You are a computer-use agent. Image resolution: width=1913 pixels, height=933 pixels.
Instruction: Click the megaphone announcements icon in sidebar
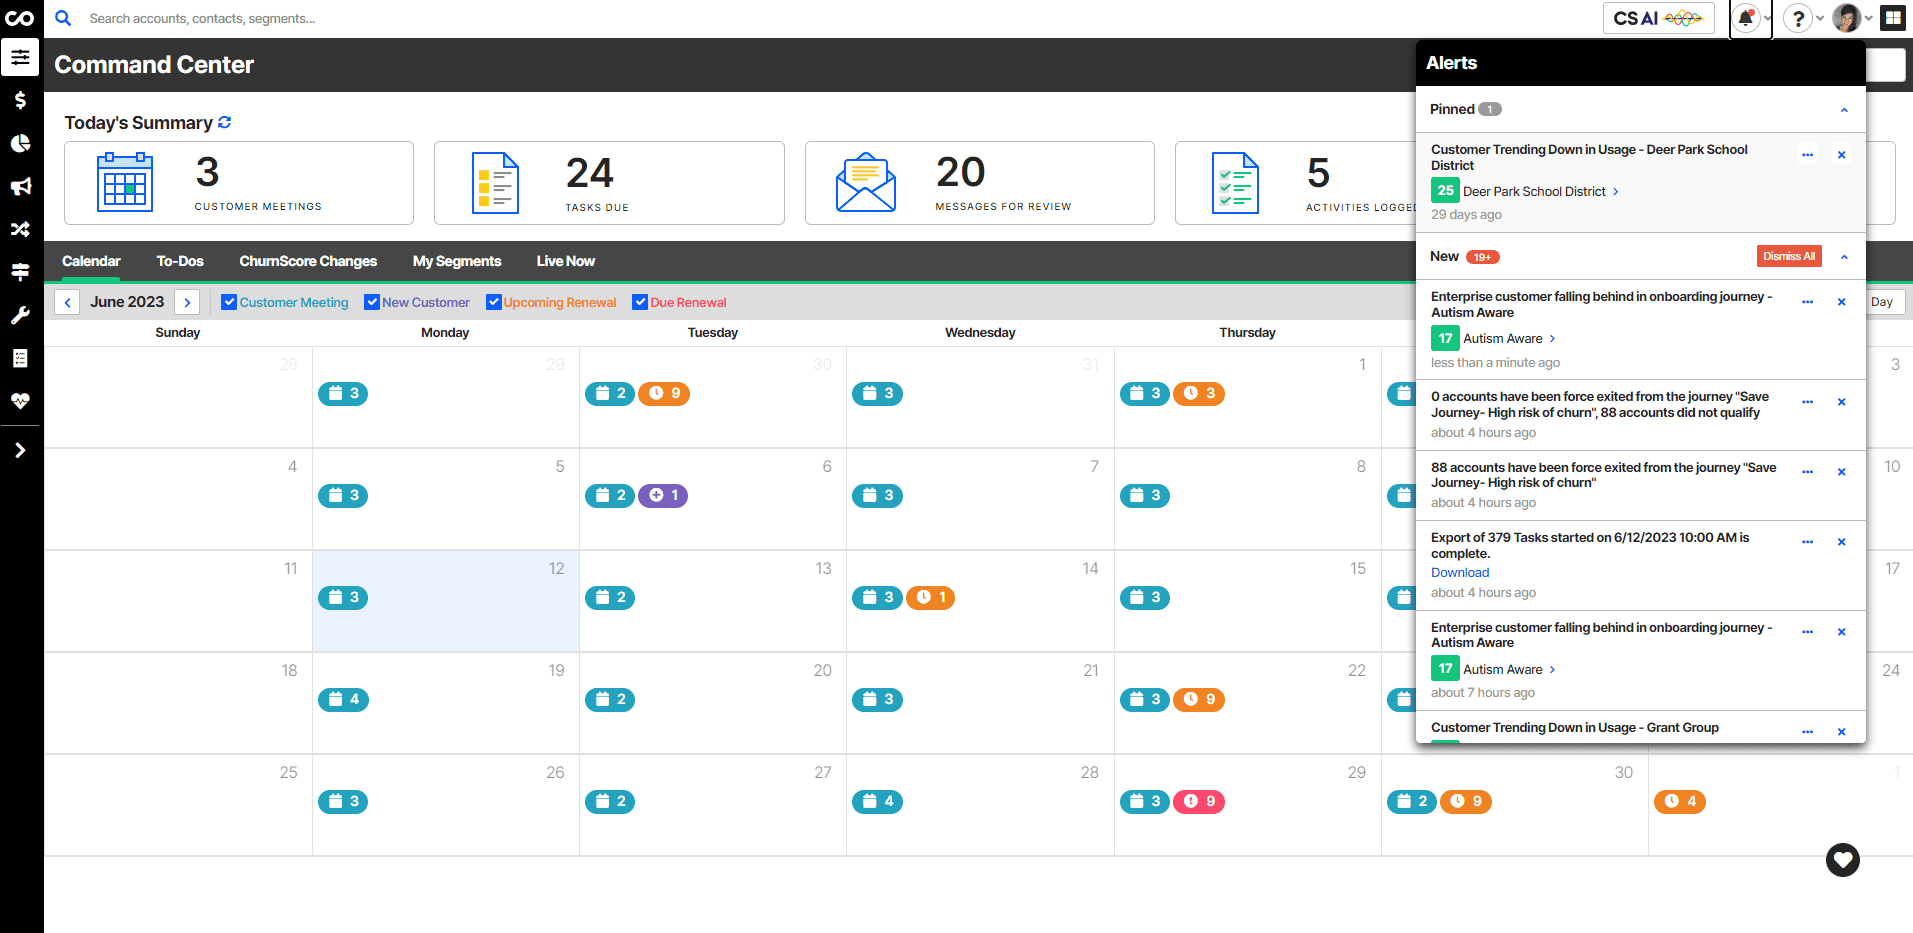20,186
